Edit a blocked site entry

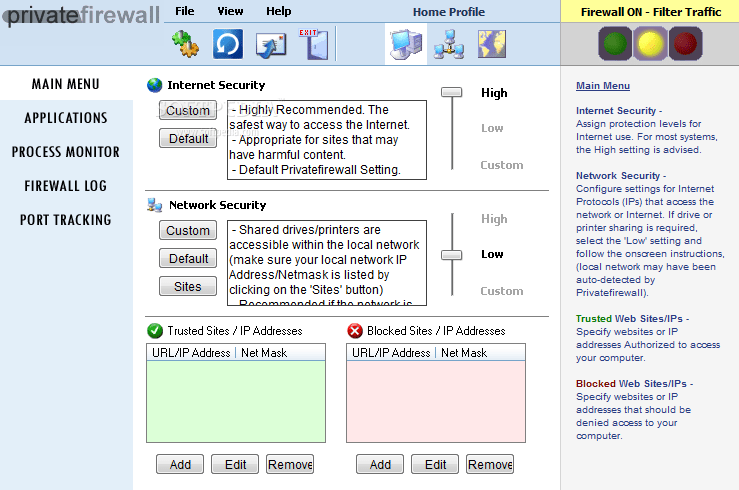[x=435, y=464]
